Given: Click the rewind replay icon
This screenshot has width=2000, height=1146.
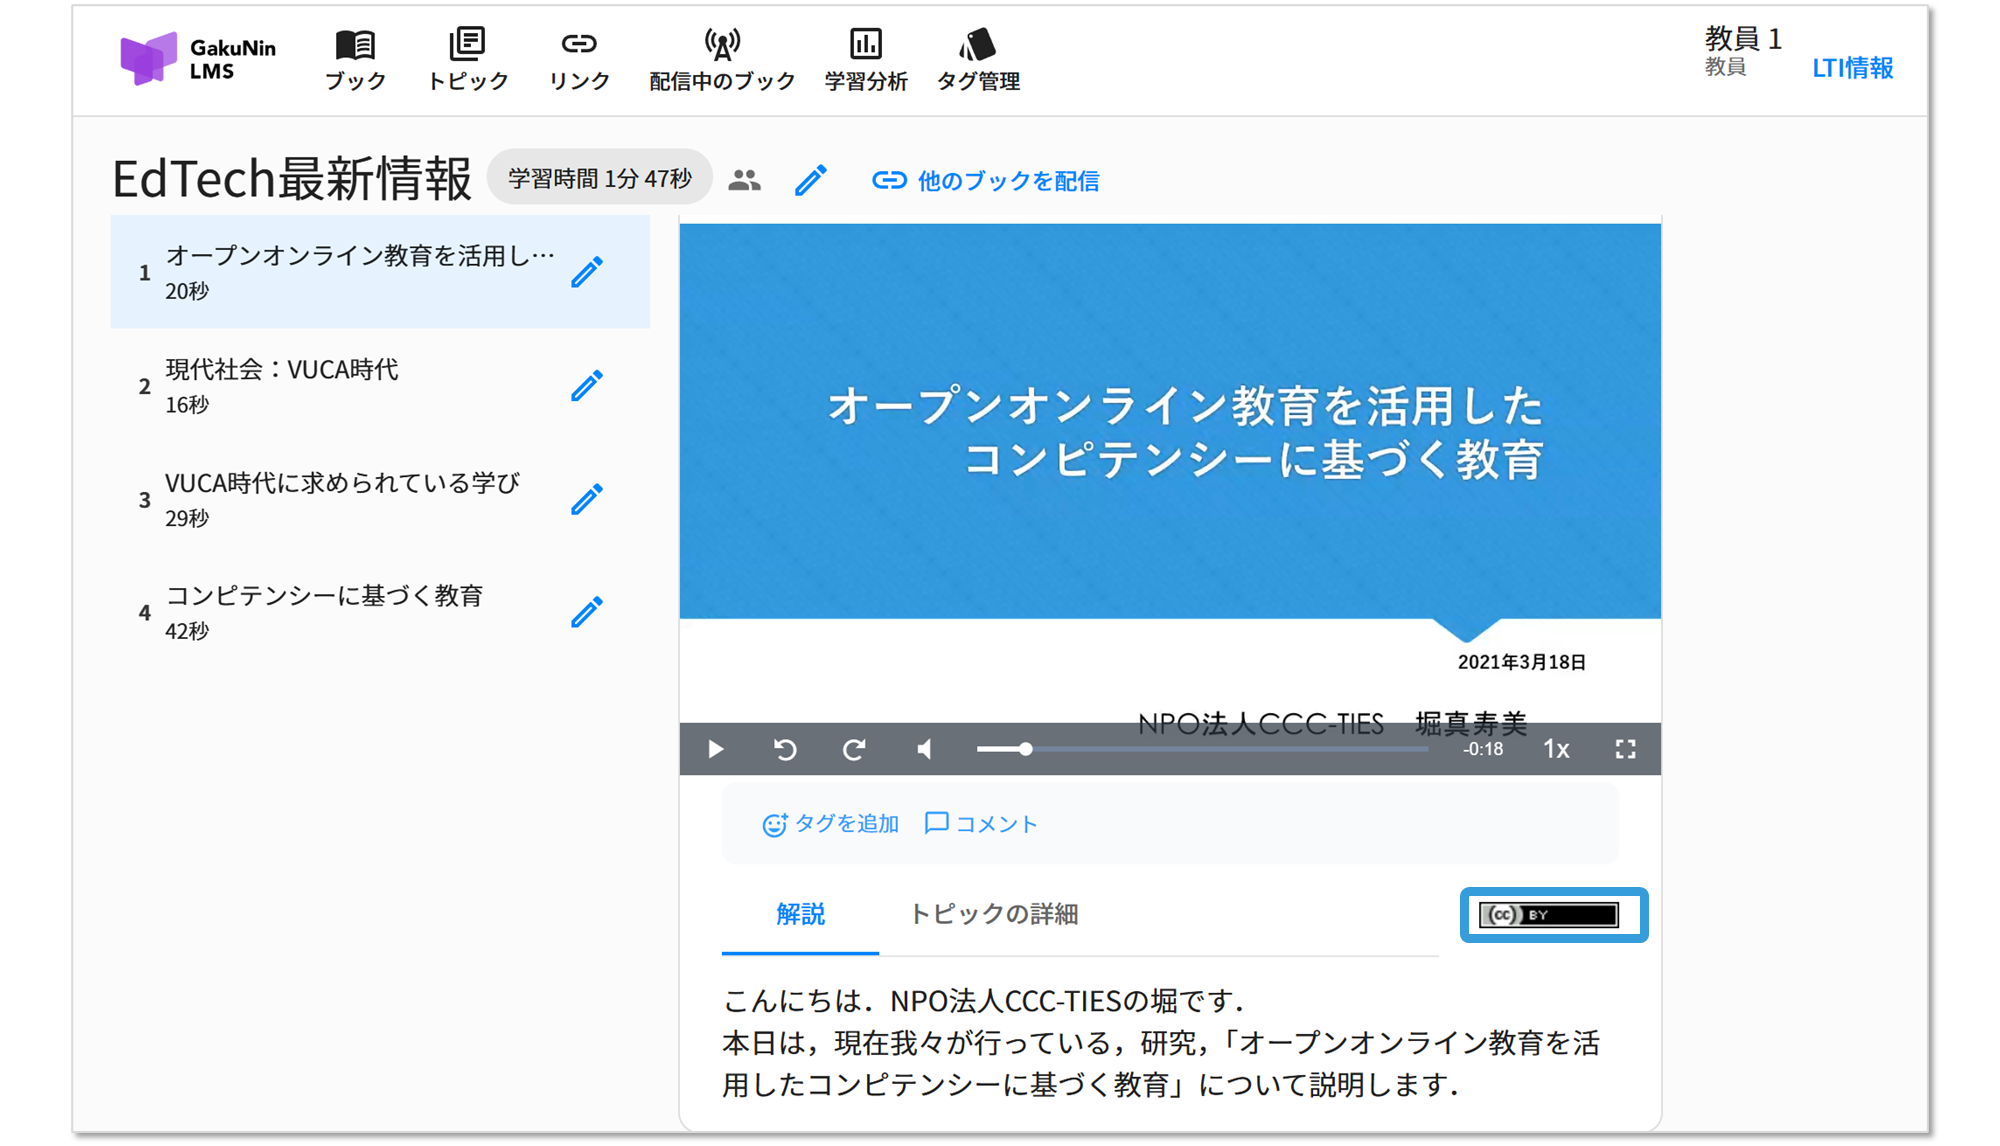Looking at the screenshot, I should tap(785, 749).
